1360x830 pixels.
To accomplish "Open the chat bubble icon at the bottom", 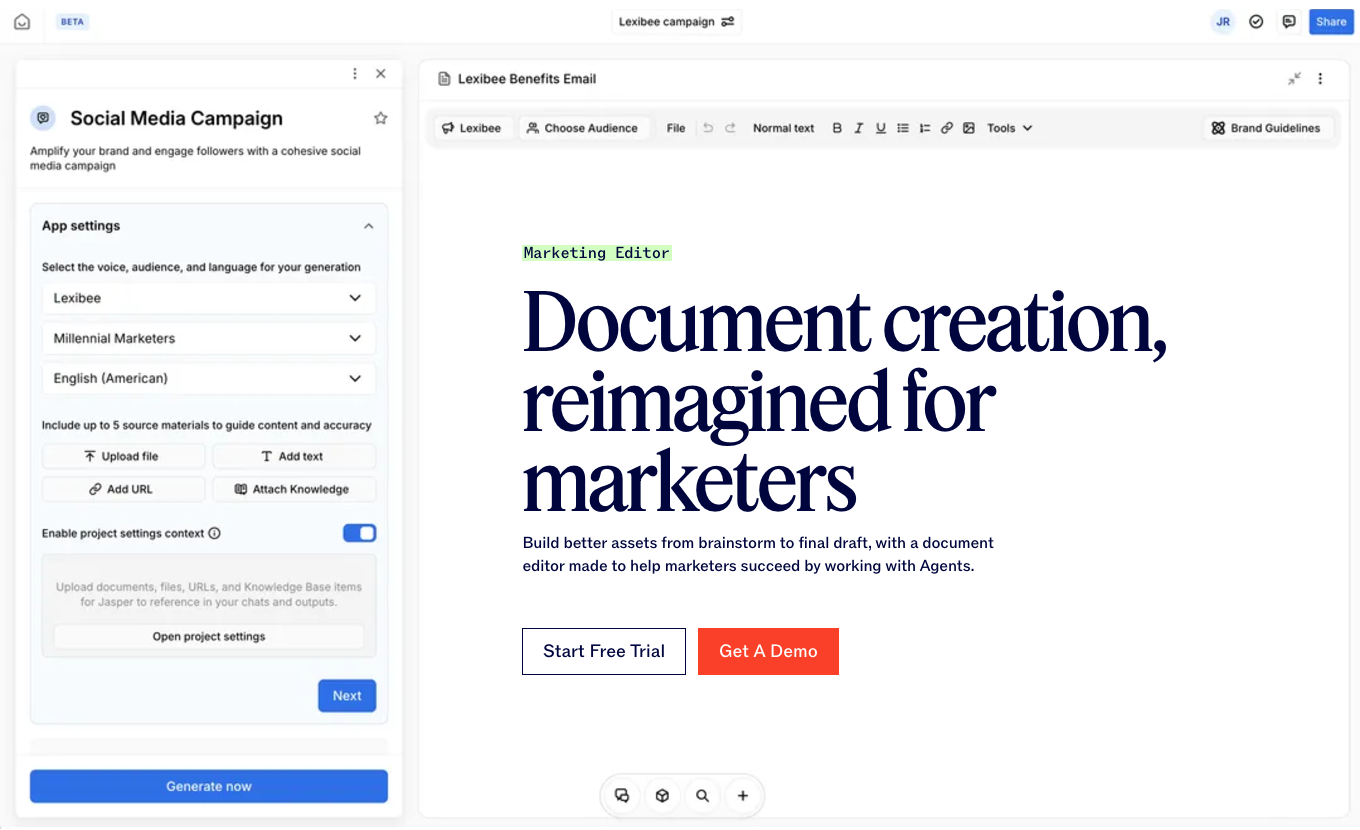I will [621, 795].
